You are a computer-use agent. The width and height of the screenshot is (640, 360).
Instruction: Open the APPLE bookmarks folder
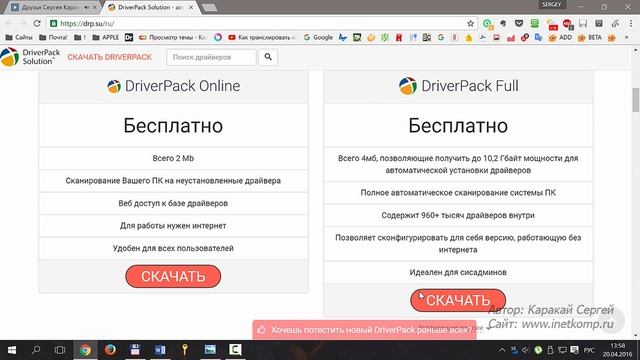[106, 38]
